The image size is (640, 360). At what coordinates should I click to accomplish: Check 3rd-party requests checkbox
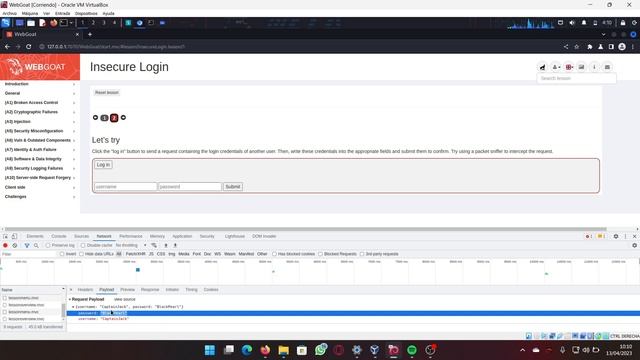click(x=362, y=254)
